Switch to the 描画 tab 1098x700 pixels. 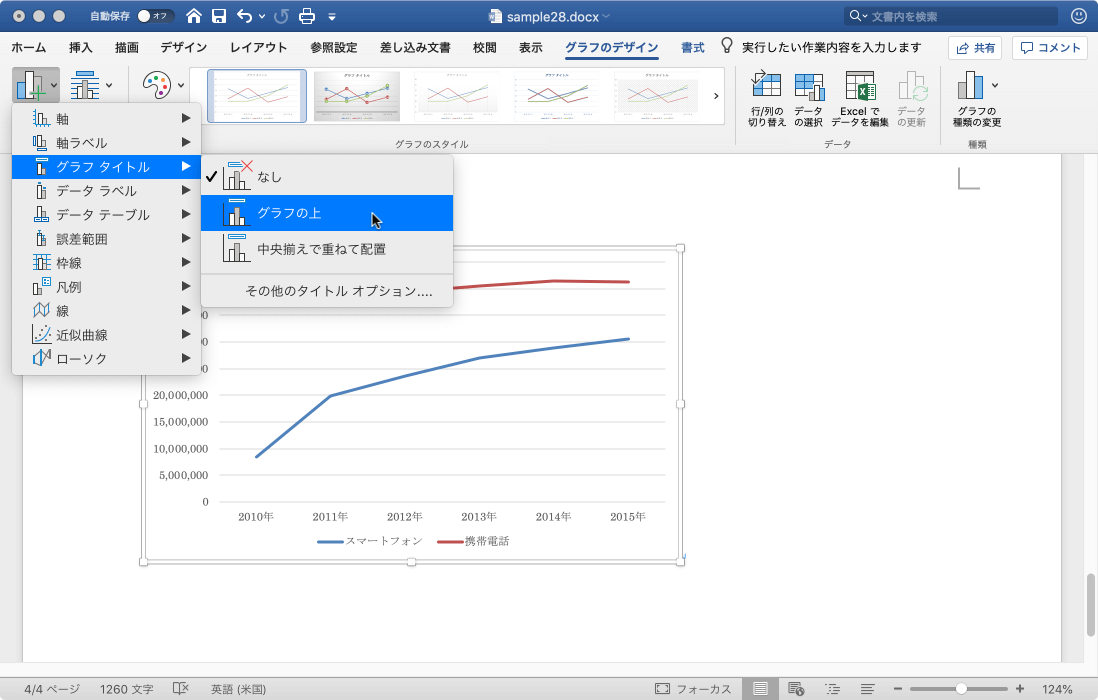pos(127,48)
